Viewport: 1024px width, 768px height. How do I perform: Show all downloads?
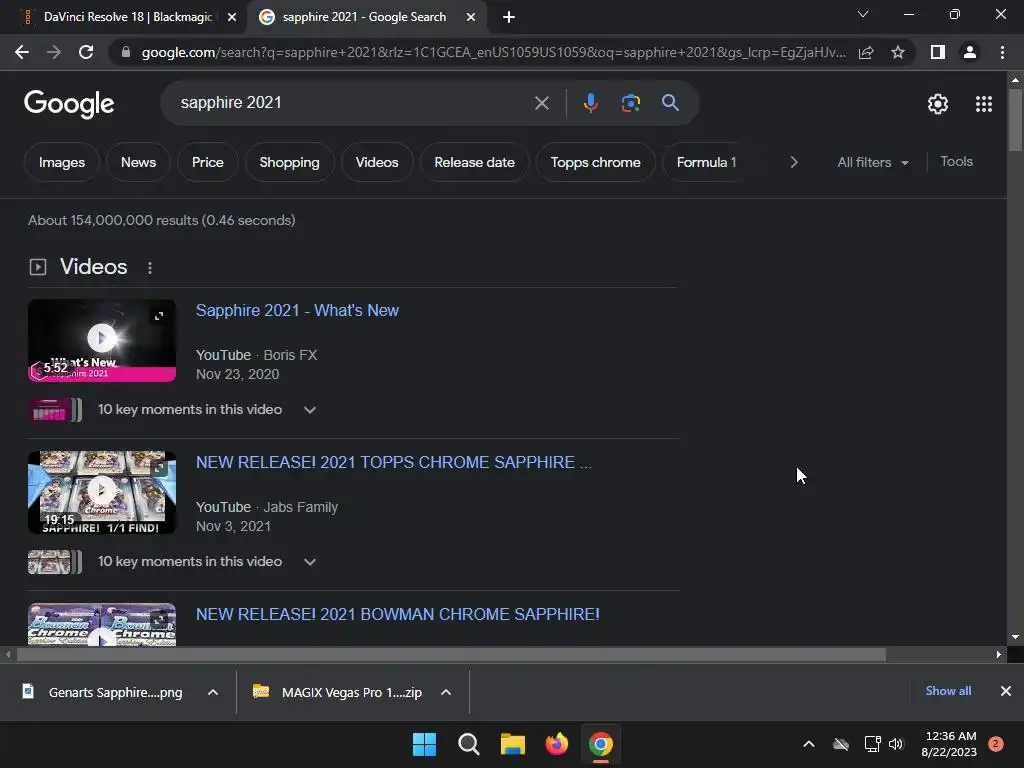tap(948, 691)
